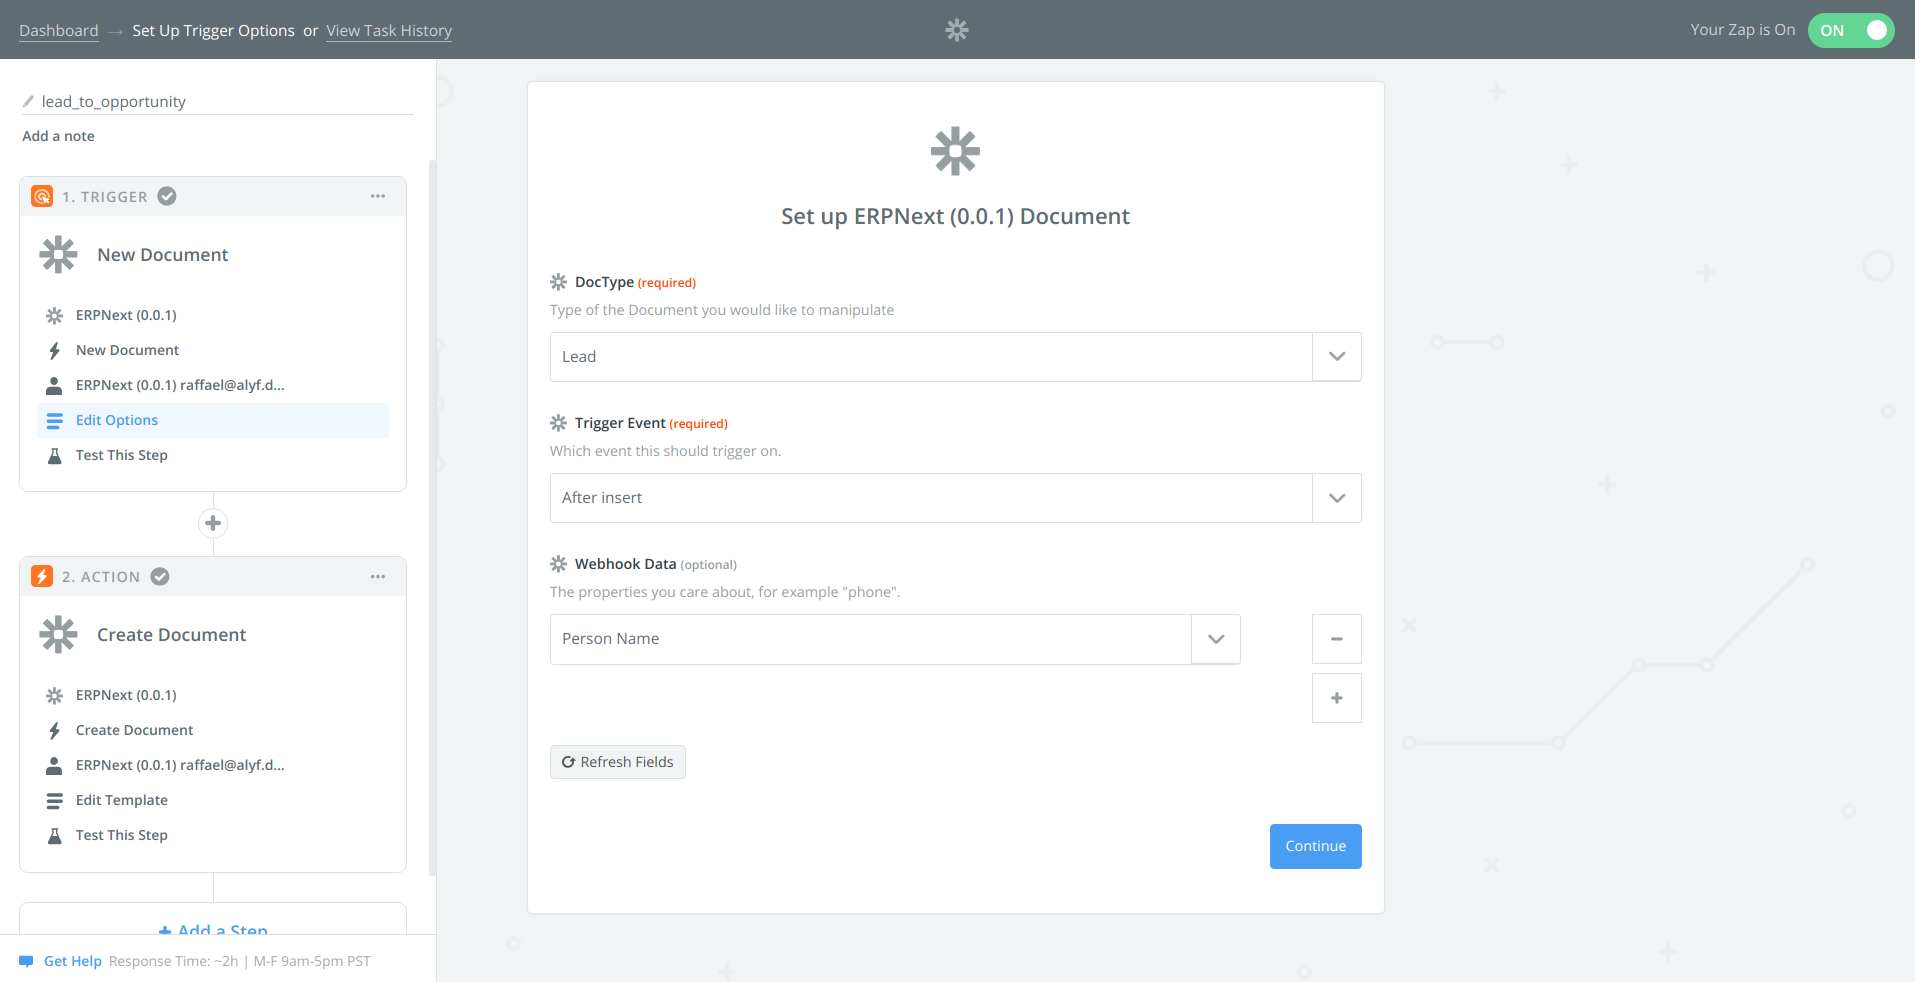Click the person icon in Action account row

coord(54,765)
